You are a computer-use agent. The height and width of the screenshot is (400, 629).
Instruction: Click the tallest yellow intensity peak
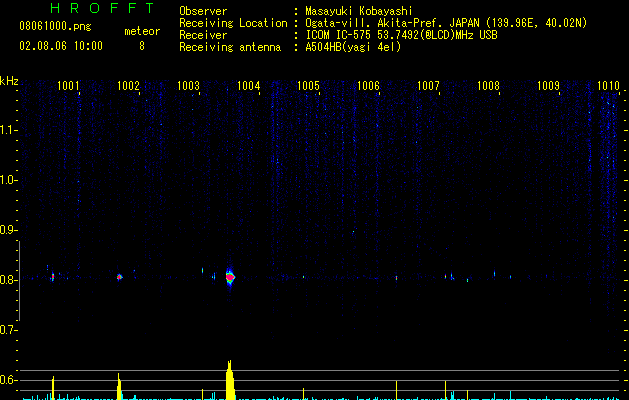click(x=229, y=380)
